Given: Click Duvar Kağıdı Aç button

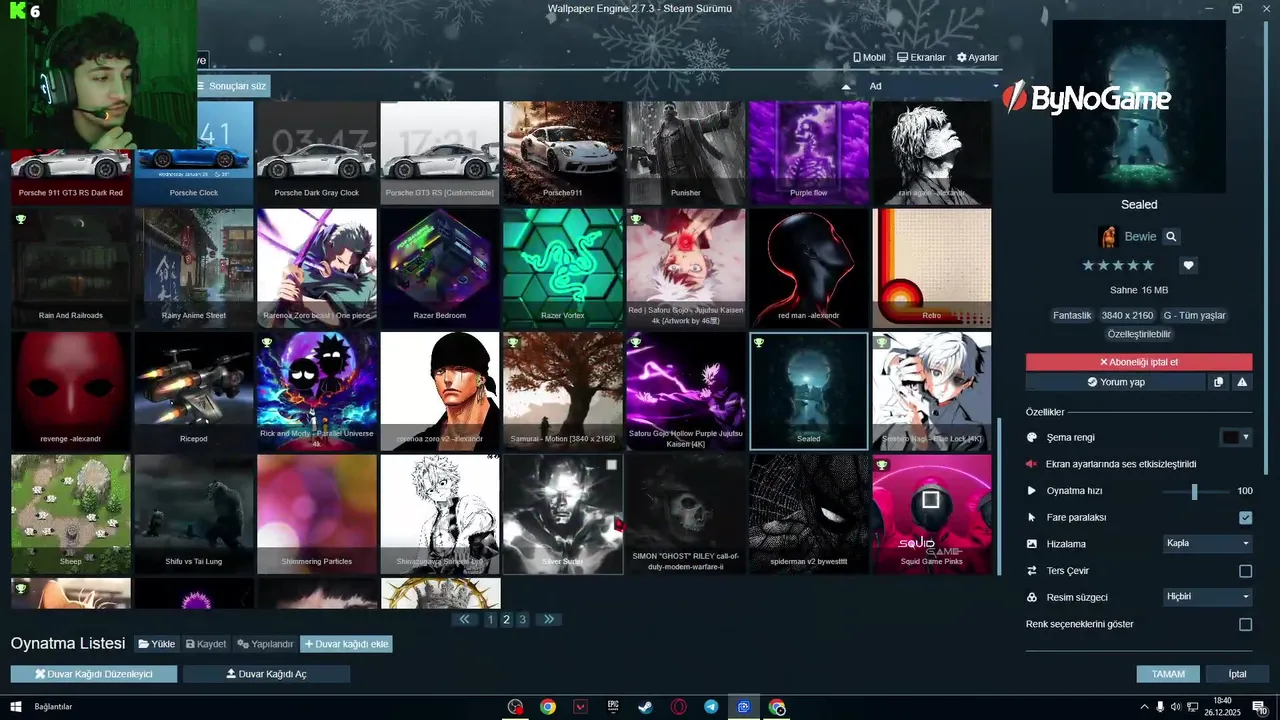Looking at the screenshot, I should (x=266, y=674).
